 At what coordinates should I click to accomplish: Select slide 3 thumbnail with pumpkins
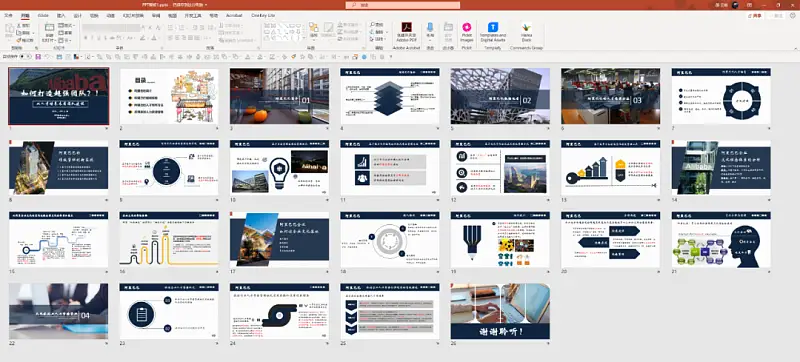click(279, 96)
